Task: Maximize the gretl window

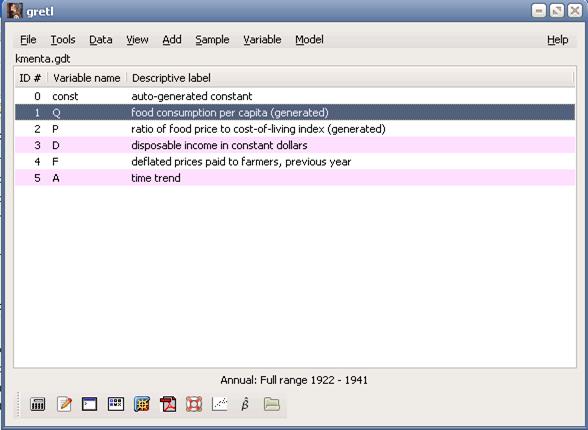Action: point(557,10)
